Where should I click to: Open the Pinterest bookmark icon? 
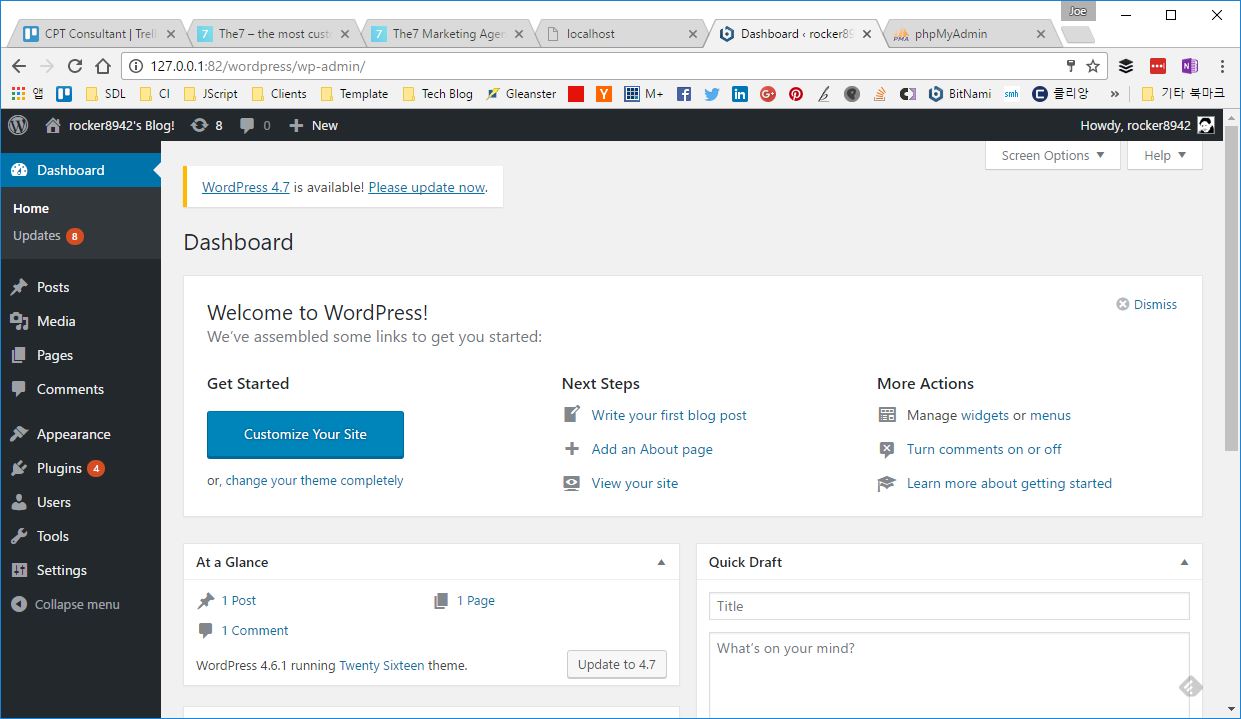tap(796, 94)
